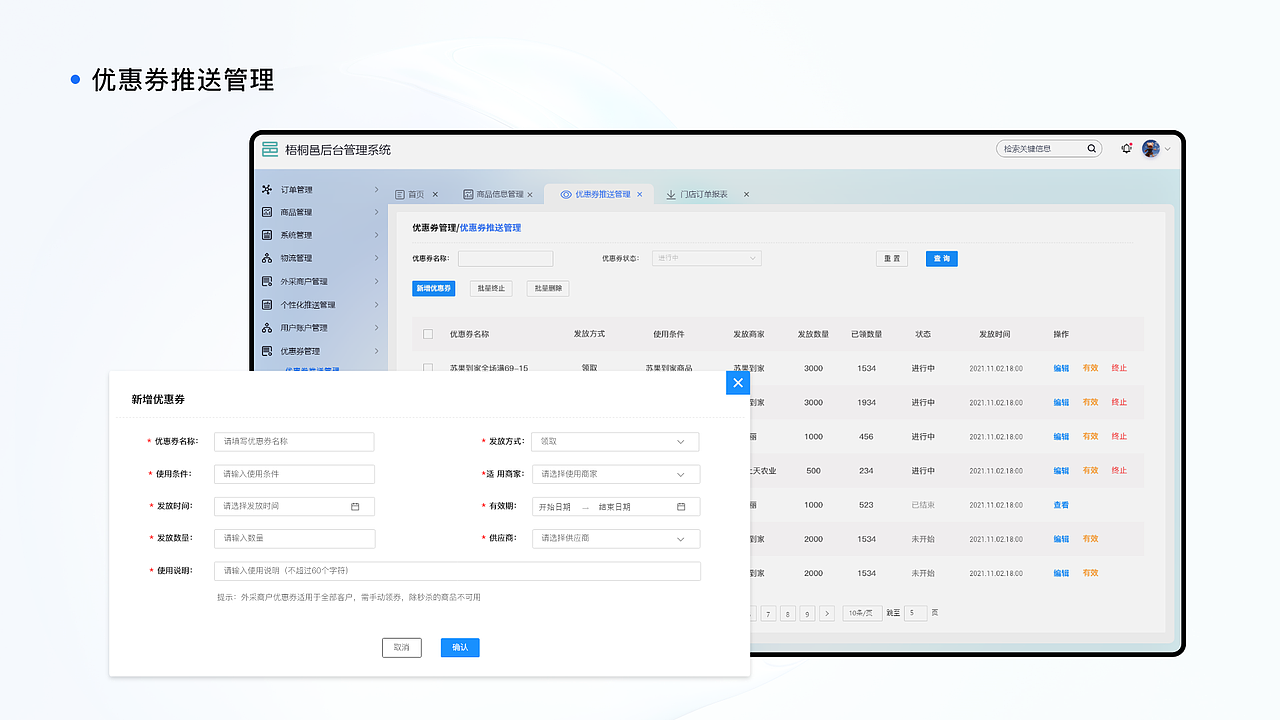Screen dimensions: 1280x720
Task: Expand the user account chevron beside avatar
Action: (1167, 149)
